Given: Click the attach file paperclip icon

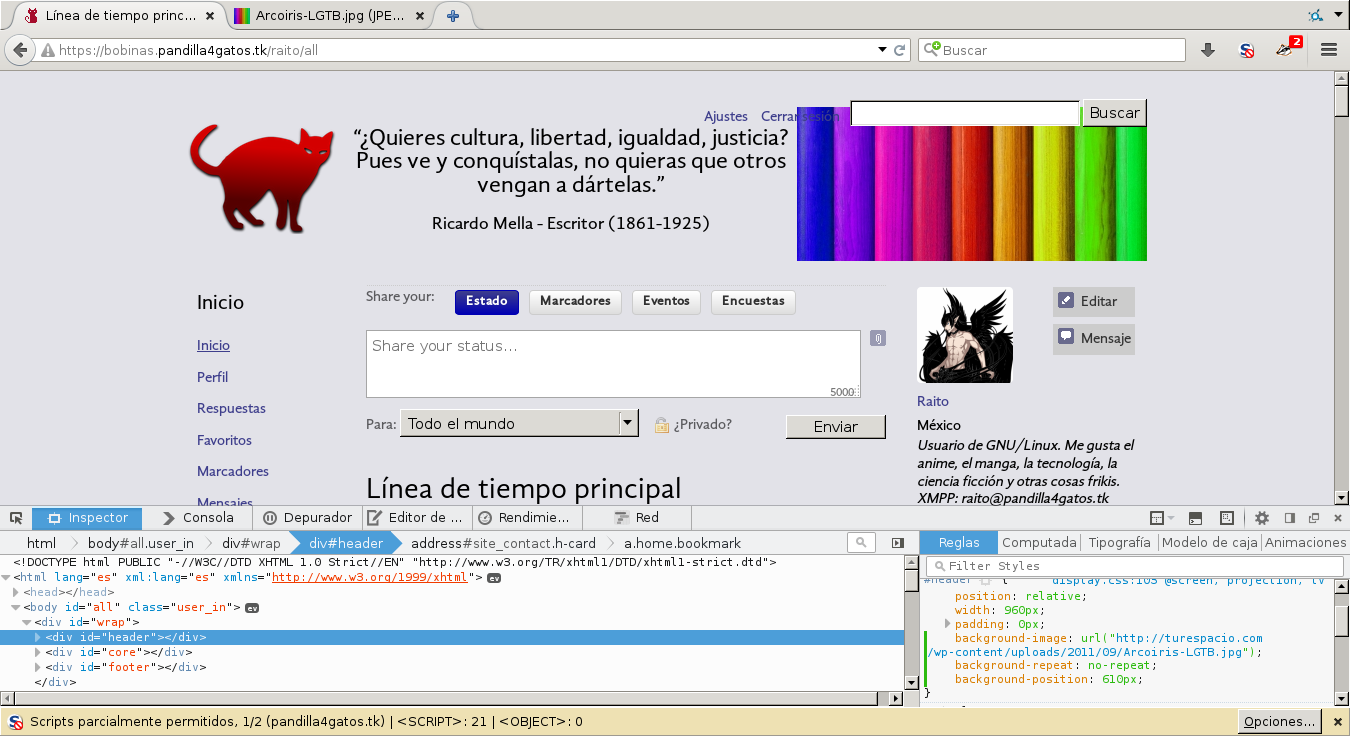Looking at the screenshot, I should click(x=877, y=338).
